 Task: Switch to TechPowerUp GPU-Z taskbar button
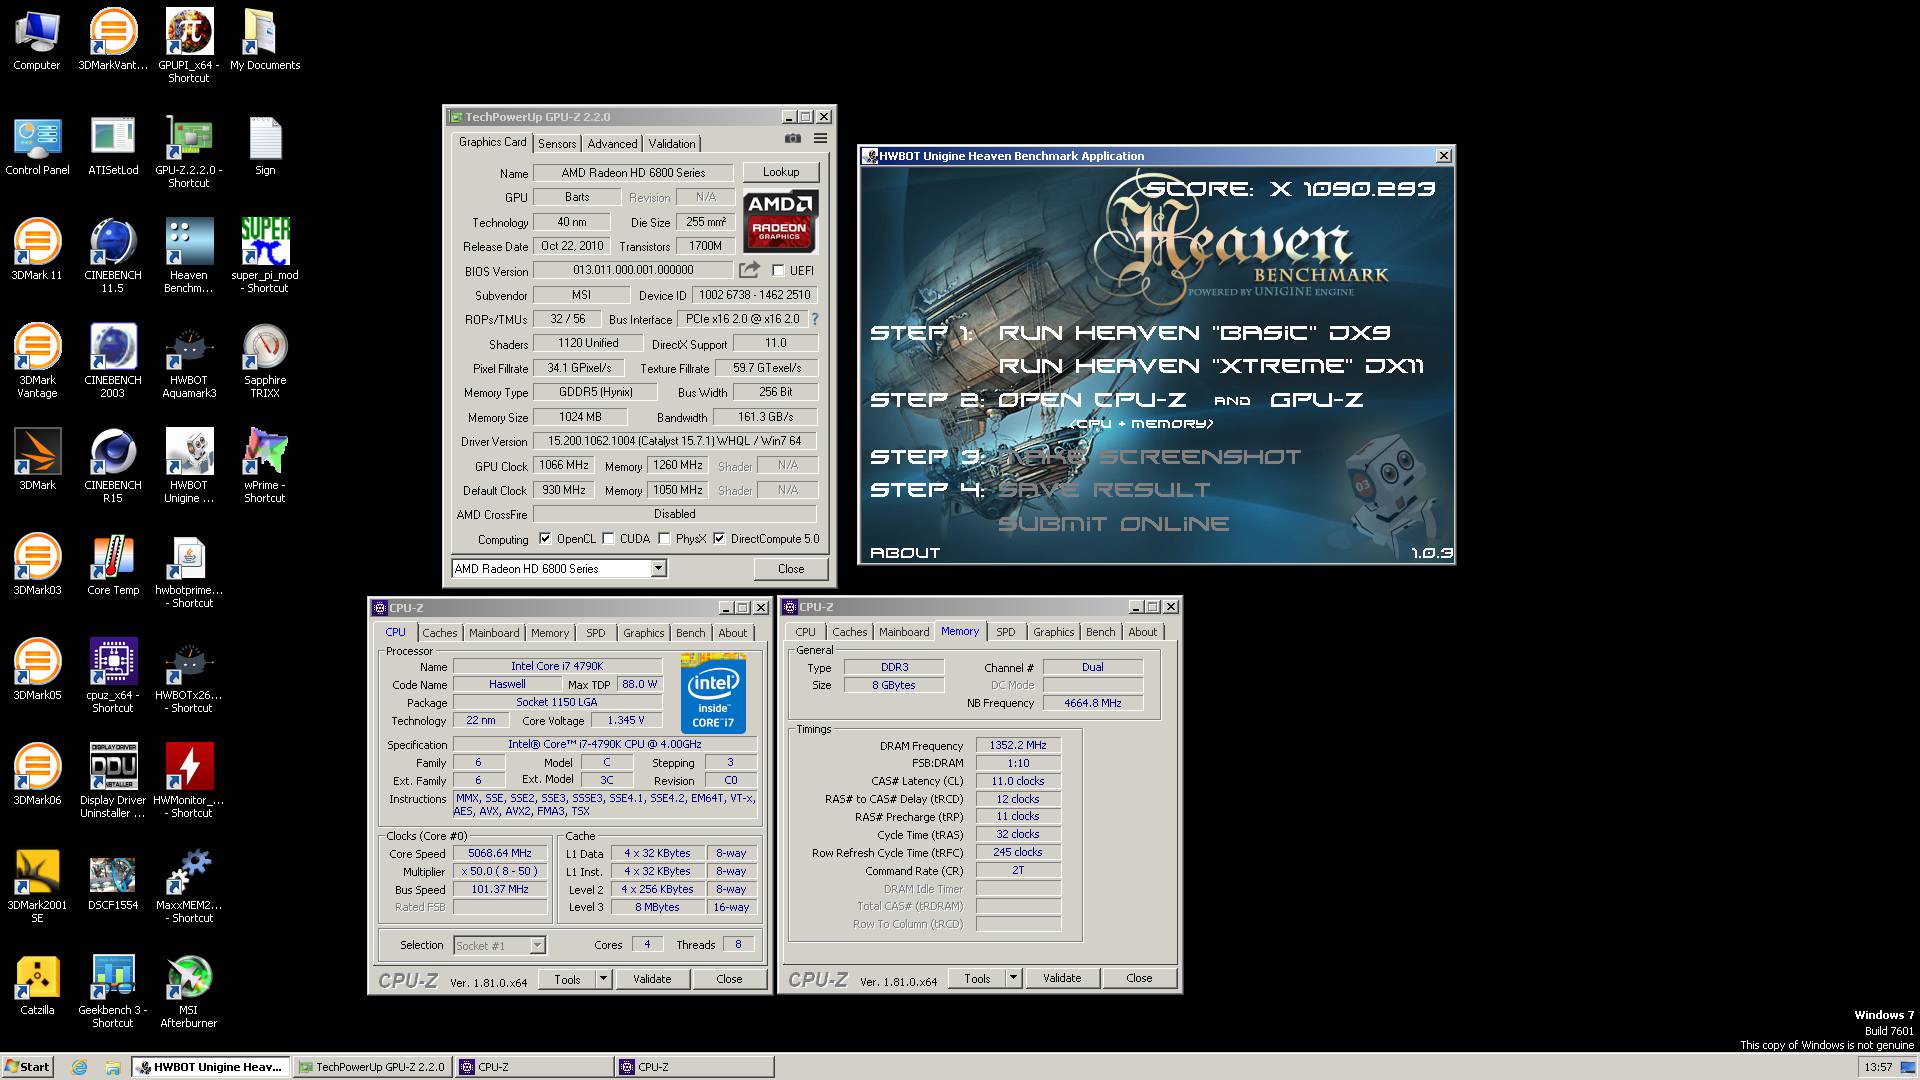373,1067
